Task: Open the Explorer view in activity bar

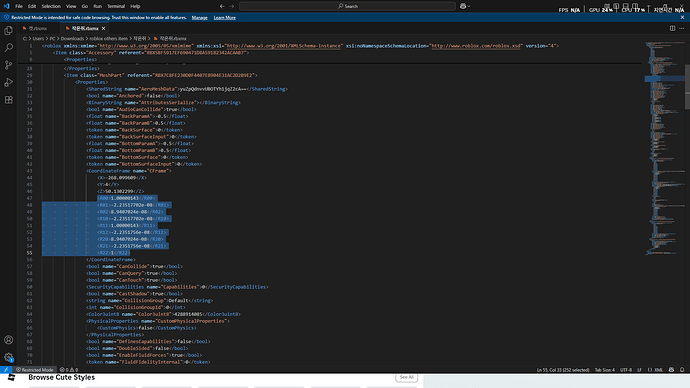Action: [x=8, y=30]
